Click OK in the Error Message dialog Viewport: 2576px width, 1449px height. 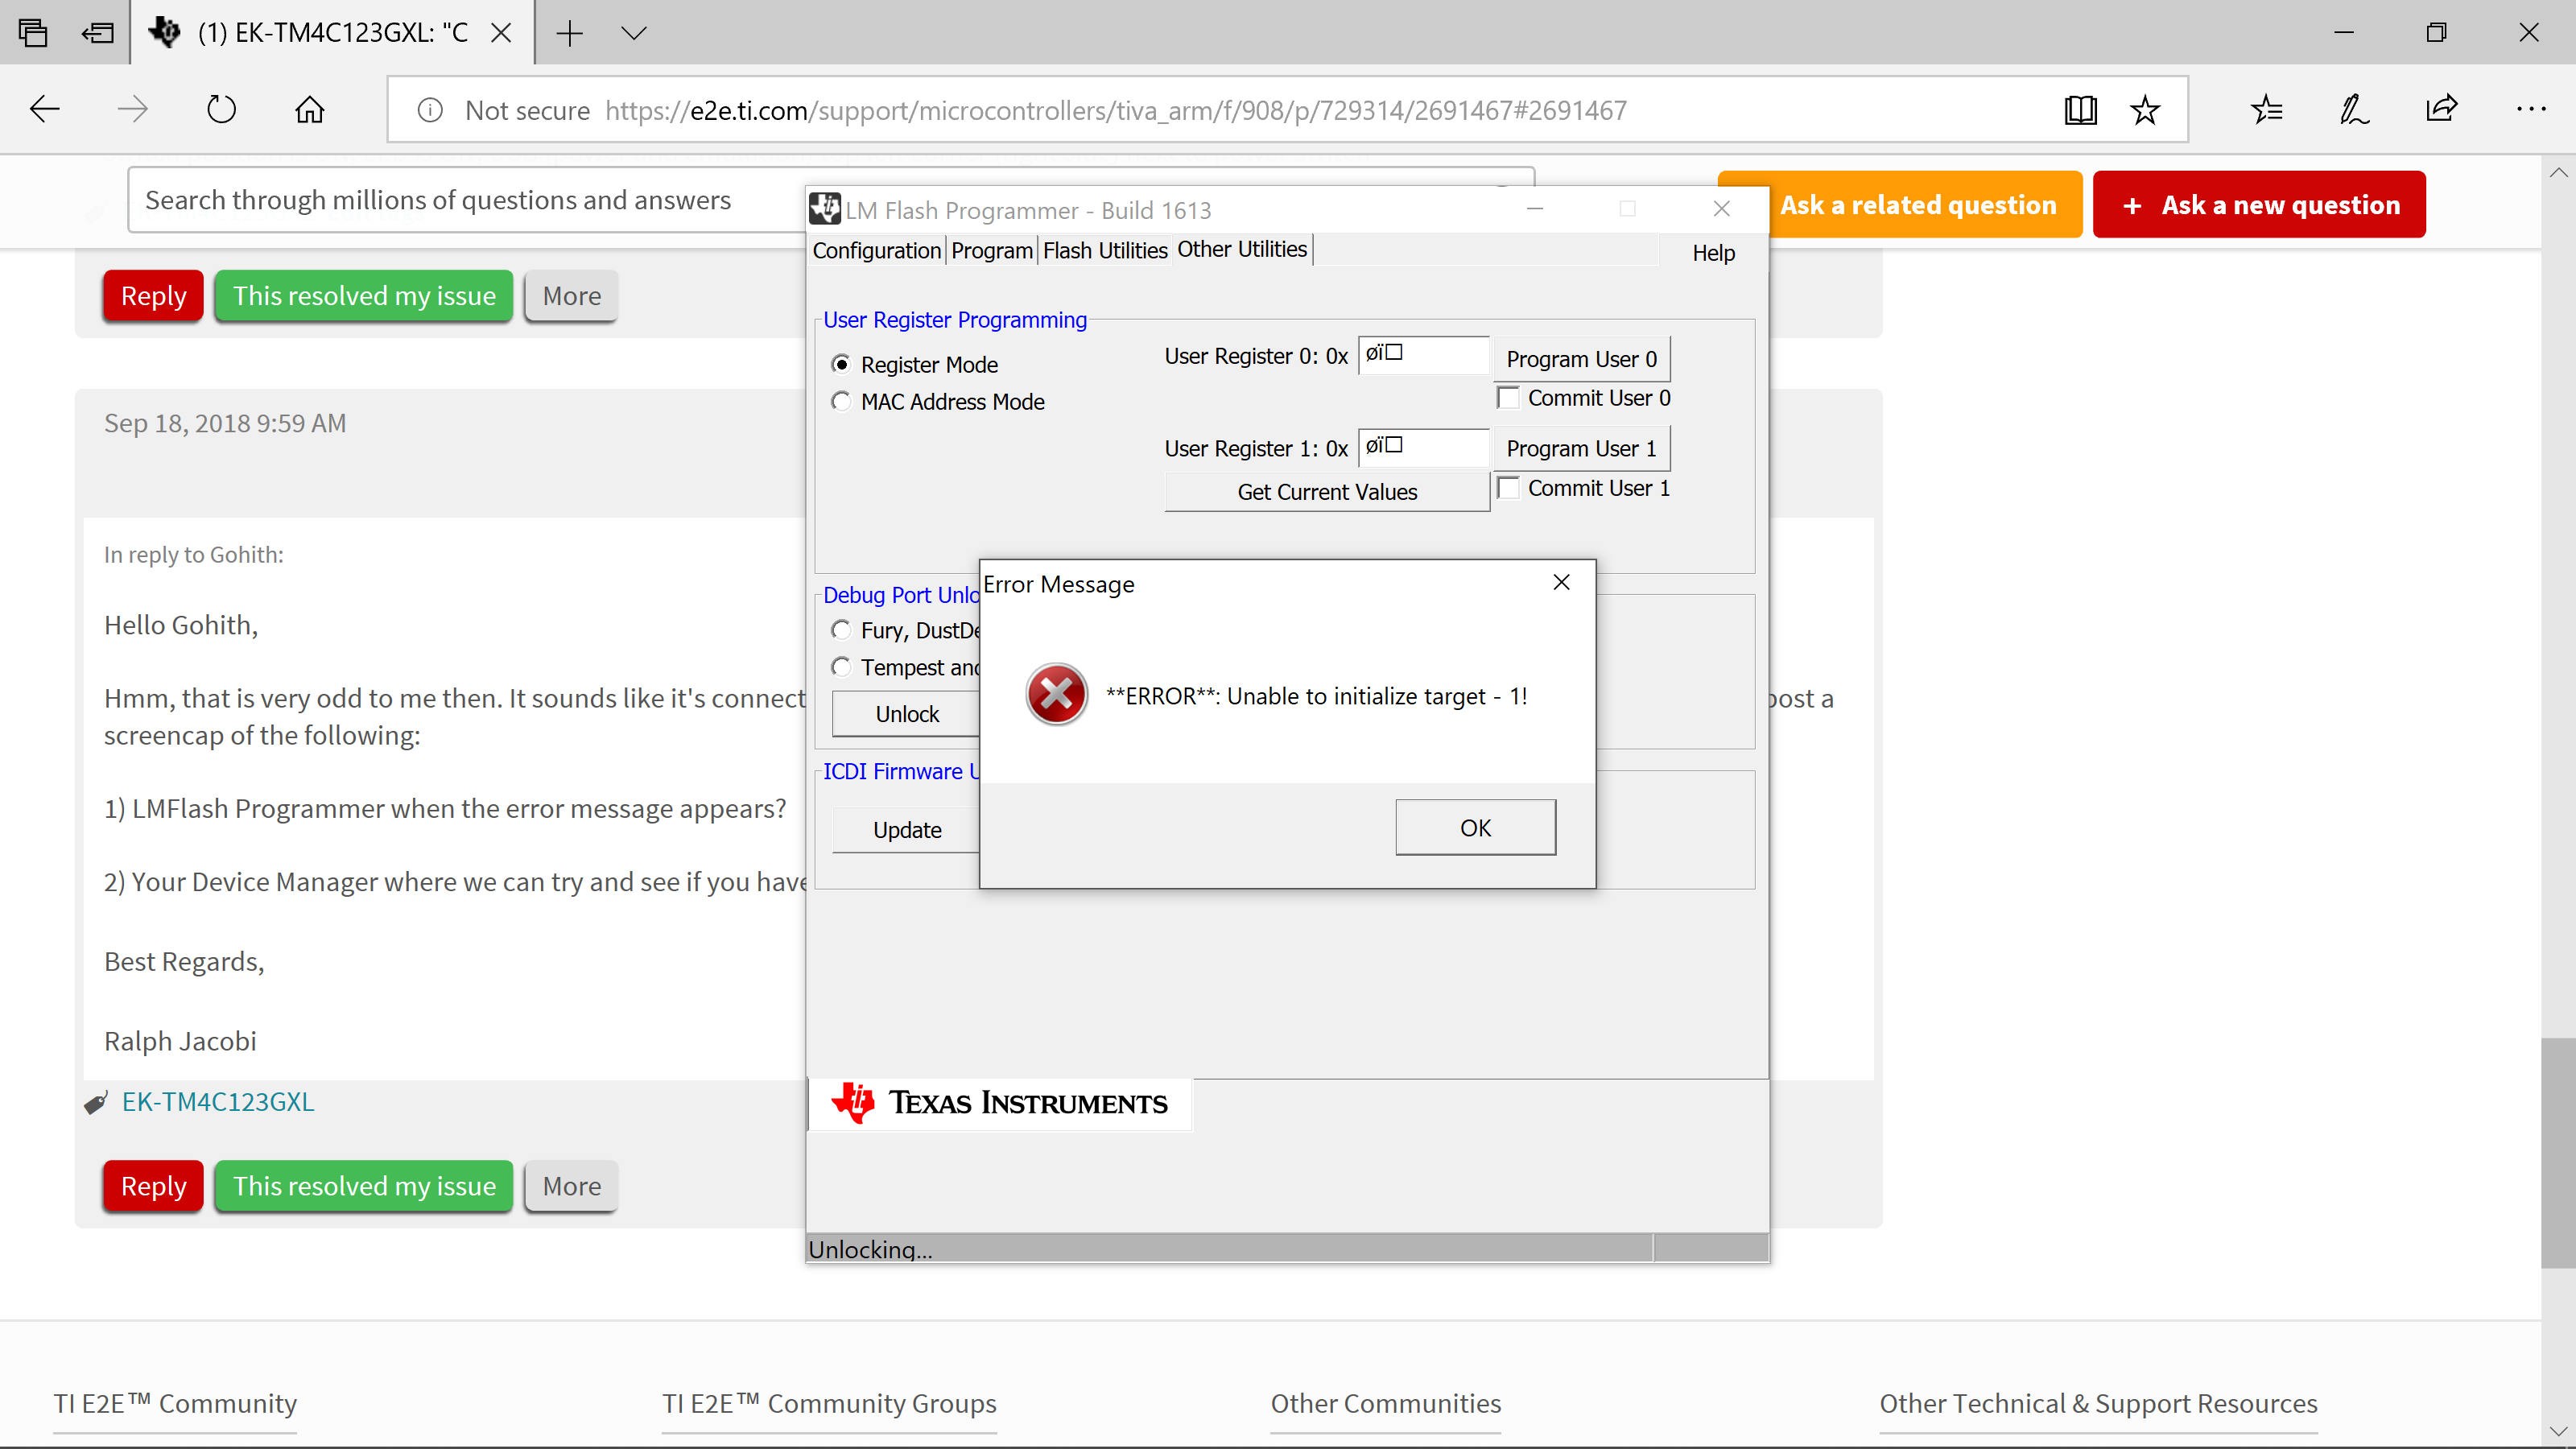tap(1475, 827)
